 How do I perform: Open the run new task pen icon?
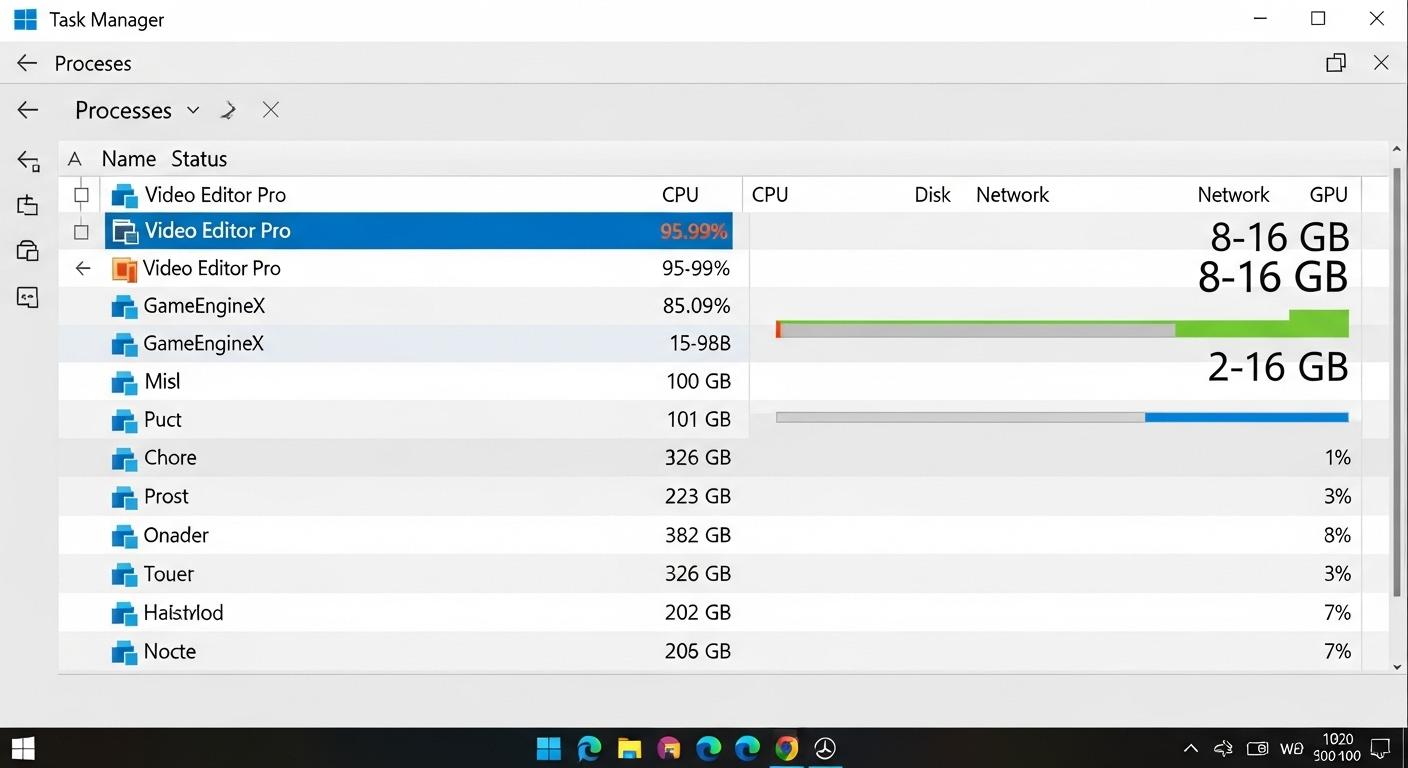coord(228,110)
